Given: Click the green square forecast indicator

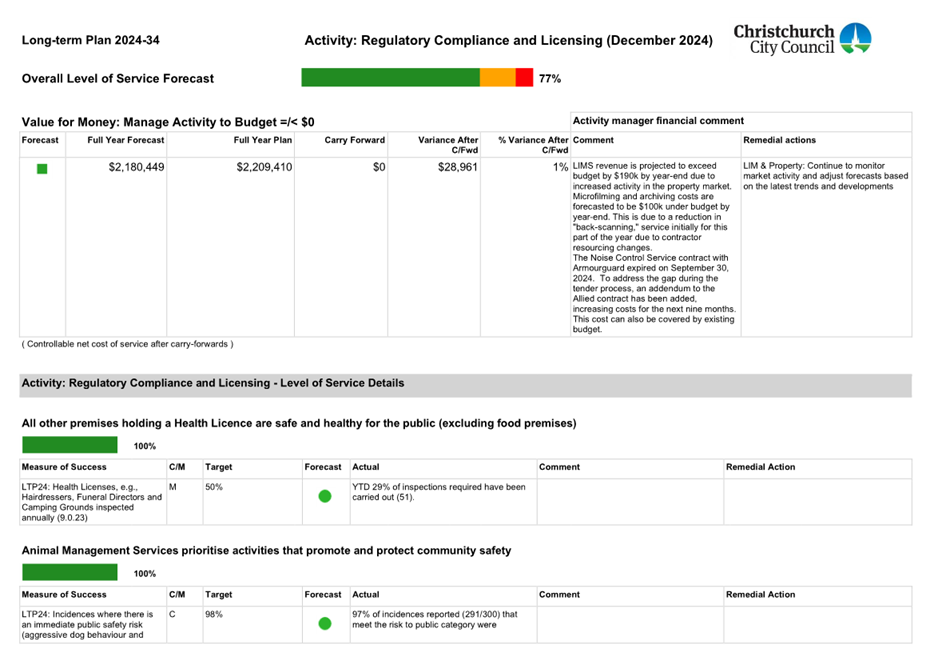Looking at the screenshot, I should [x=42, y=169].
